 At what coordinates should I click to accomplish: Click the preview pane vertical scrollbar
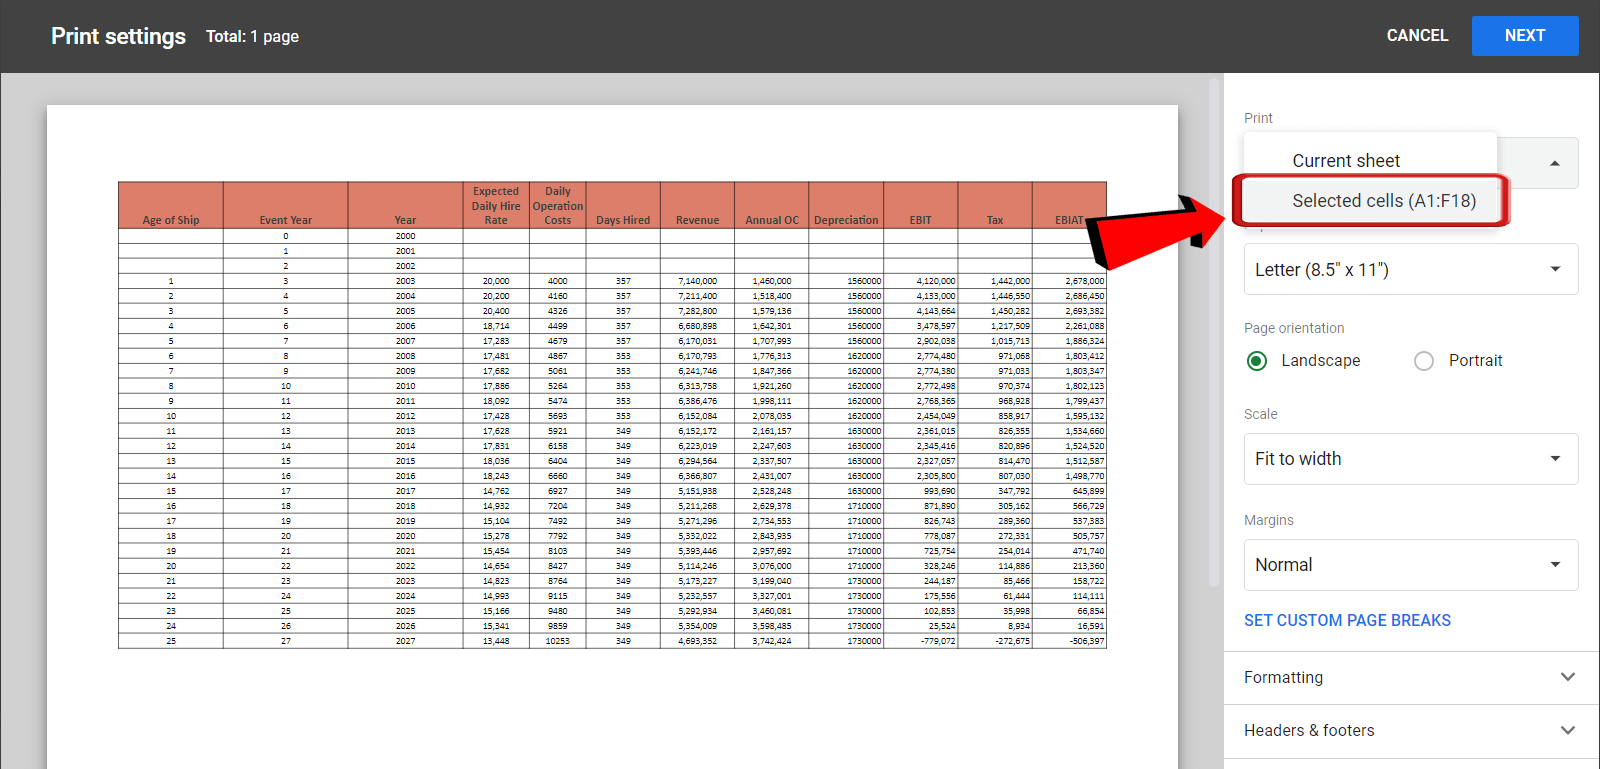tap(1214, 330)
